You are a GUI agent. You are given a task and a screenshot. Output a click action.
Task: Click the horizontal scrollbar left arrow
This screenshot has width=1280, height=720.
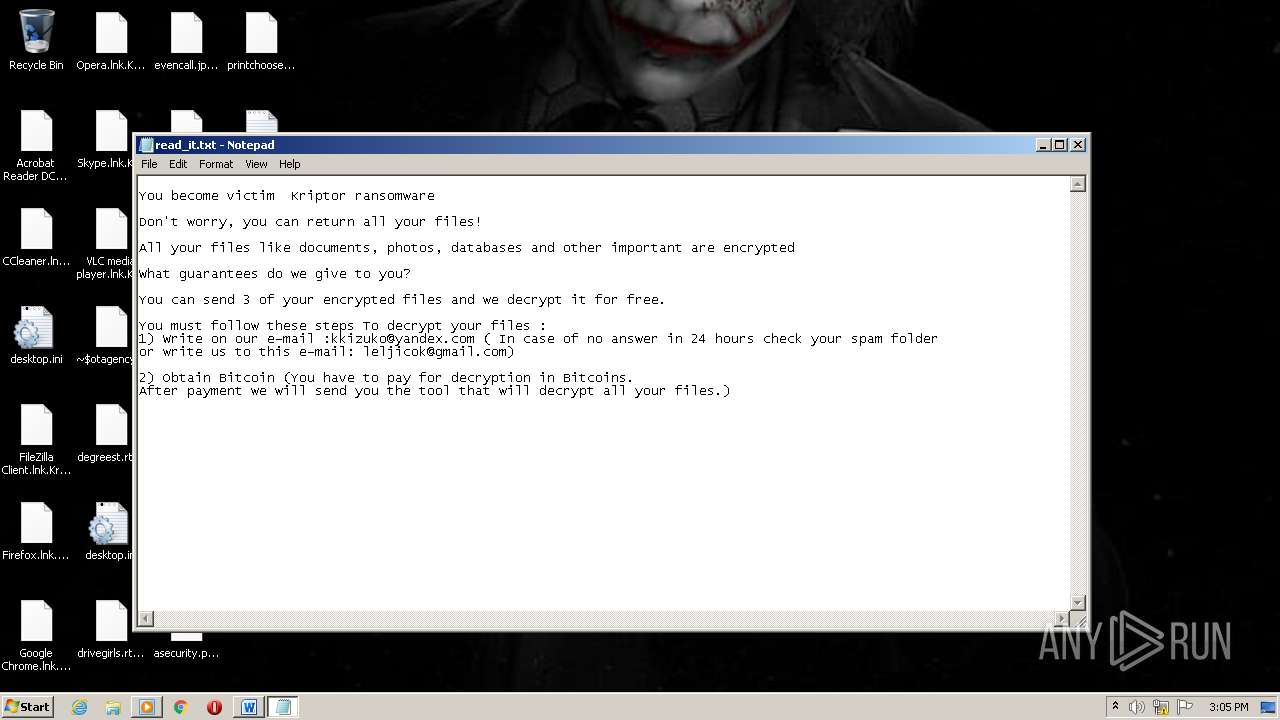point(146,619)
